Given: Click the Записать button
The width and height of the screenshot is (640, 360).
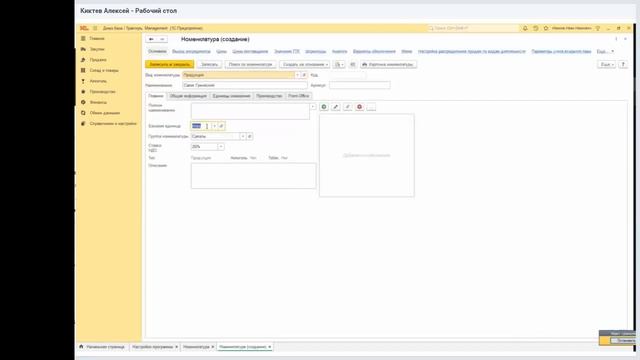Looking at the screenshot, I should coord(209,64).
